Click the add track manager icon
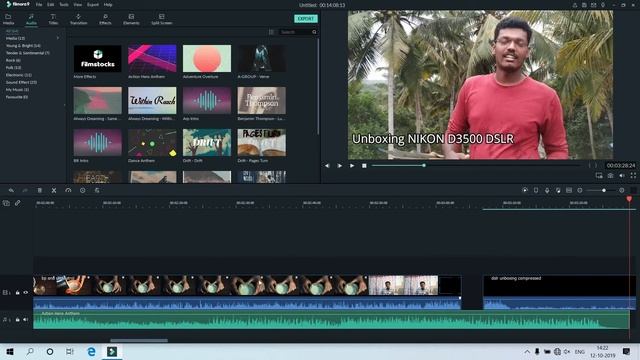 pyautogui.click(x=6, y=203)
